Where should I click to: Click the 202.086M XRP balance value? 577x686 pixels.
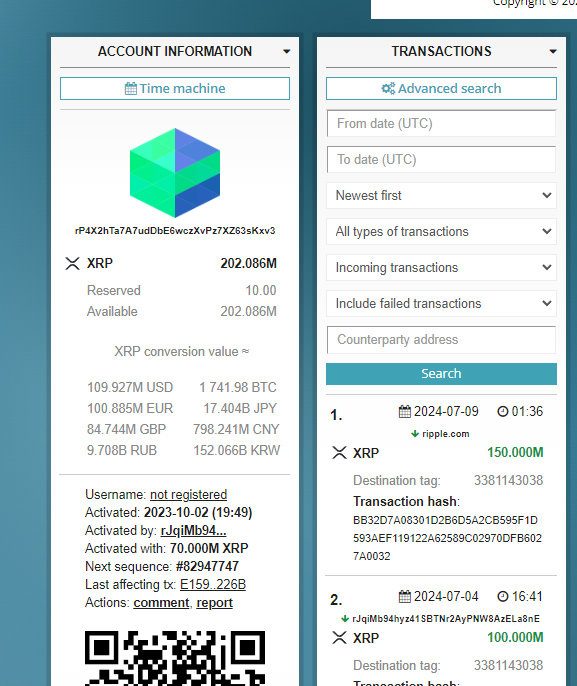248,263
